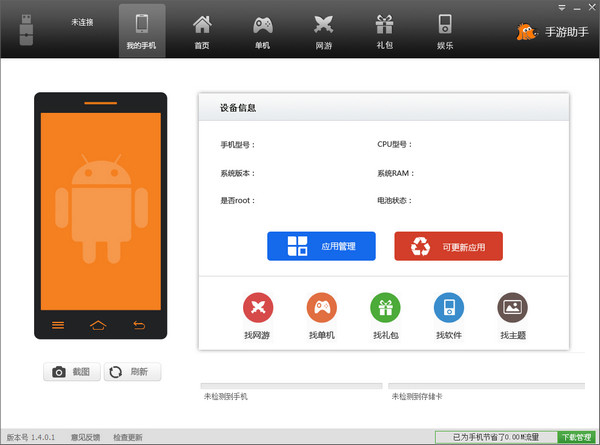Click the 截图 screenshot button
The height and width of the screenshot is (445, 600).
(x=72, y=372)
